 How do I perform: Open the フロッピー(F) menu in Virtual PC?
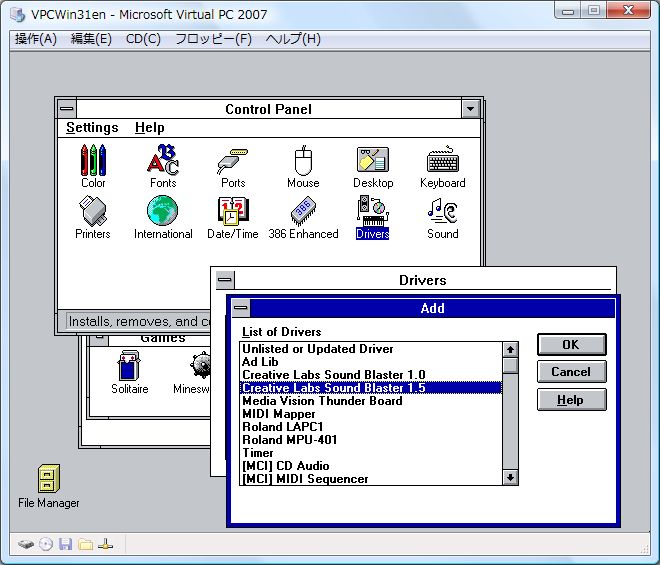coord(213,39)
